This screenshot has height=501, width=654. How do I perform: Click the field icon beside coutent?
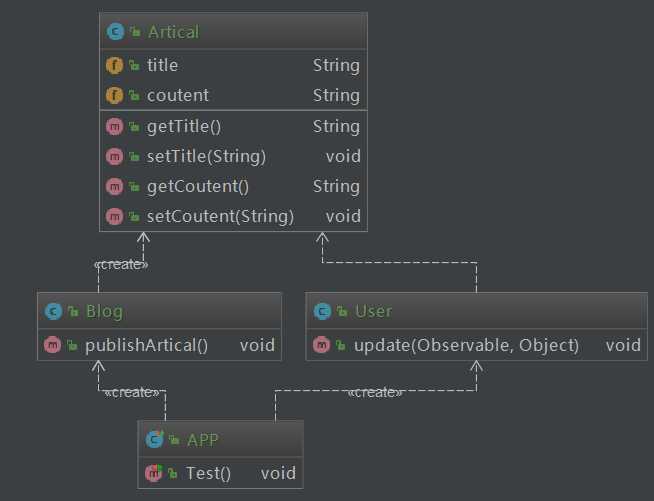114,96
